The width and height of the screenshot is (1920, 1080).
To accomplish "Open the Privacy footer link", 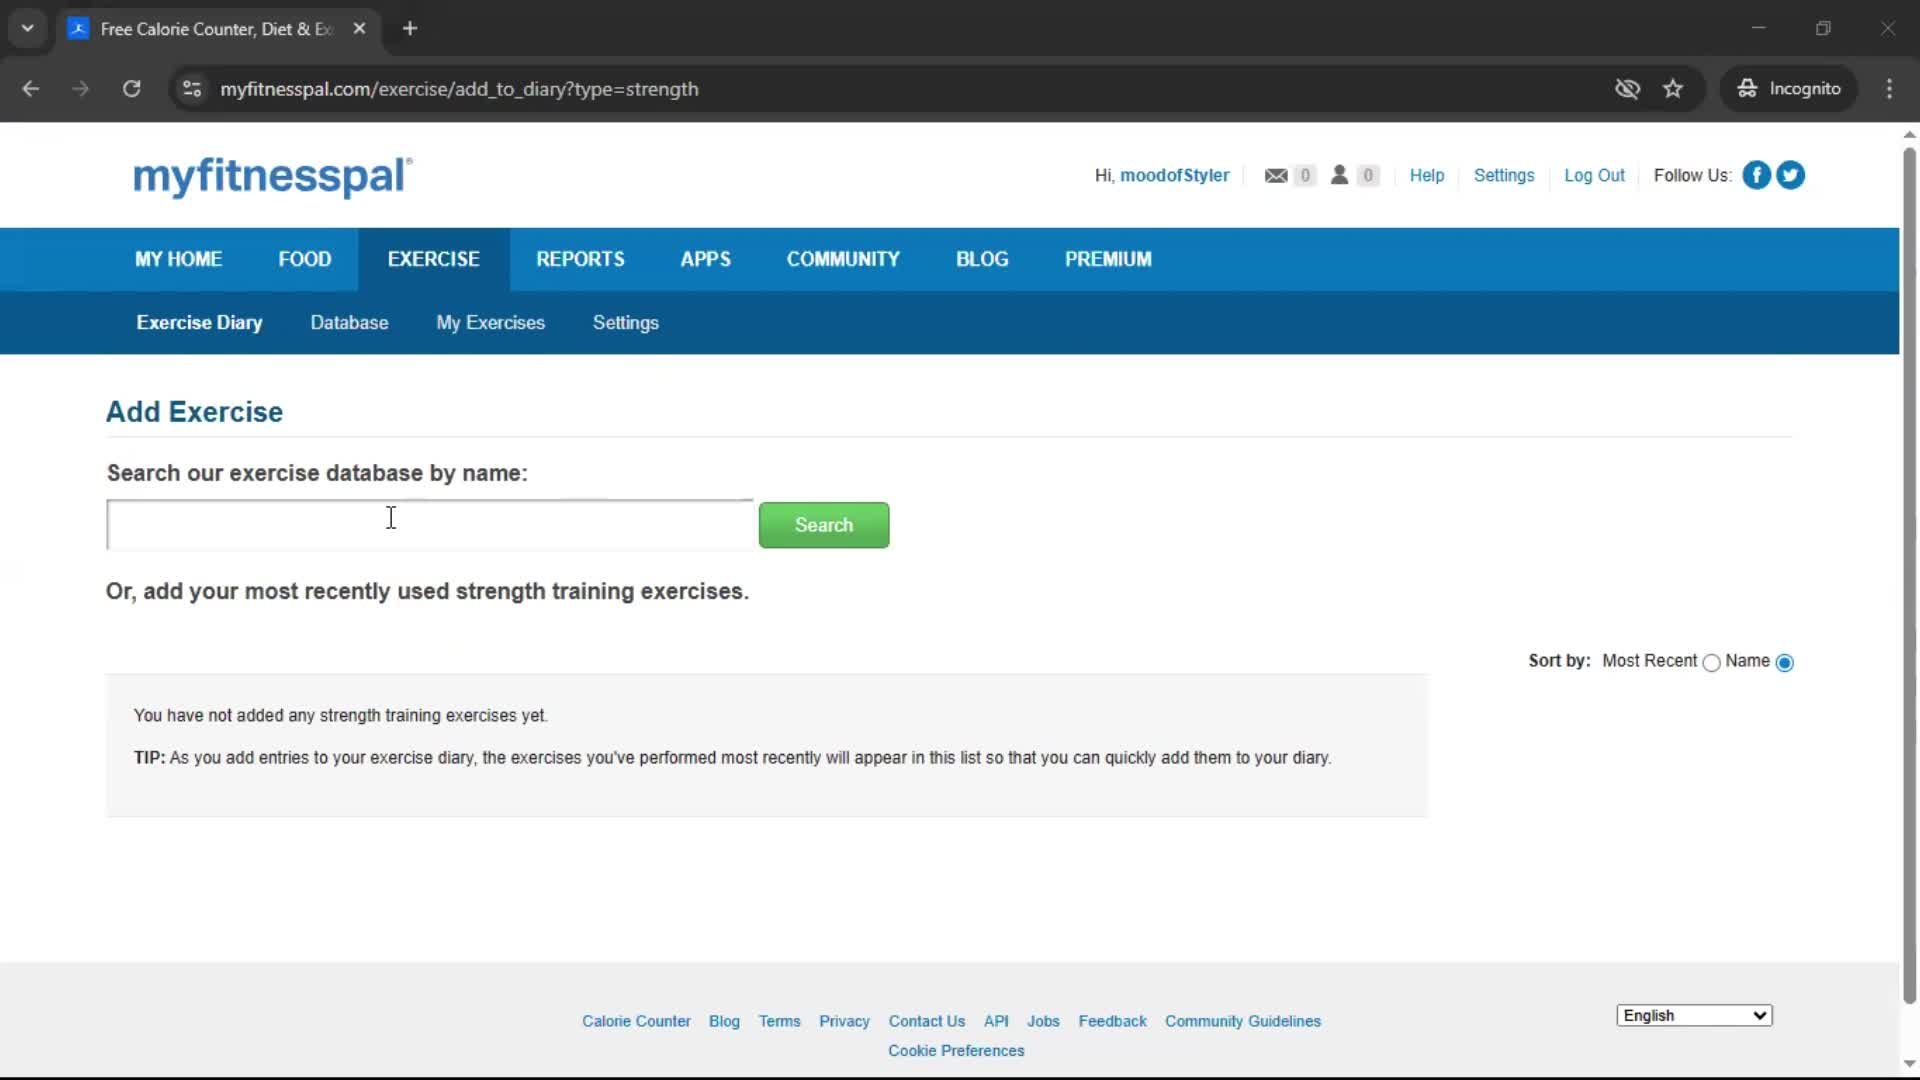I will click(x=844, y=1021).
